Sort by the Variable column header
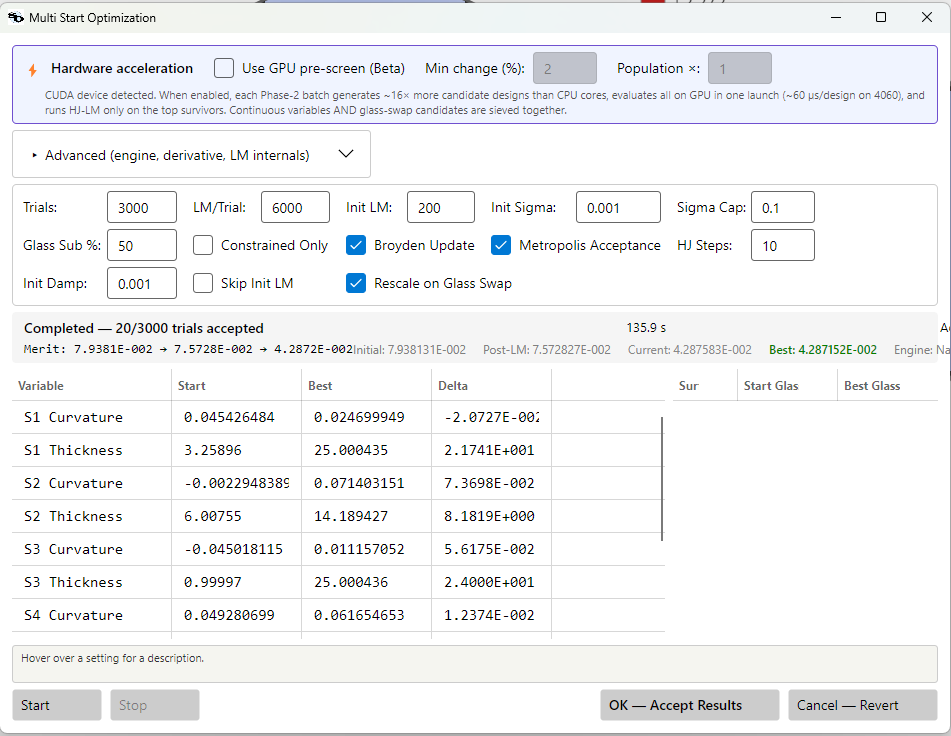This screenshot has height=736, width=951. click(92, 386)
